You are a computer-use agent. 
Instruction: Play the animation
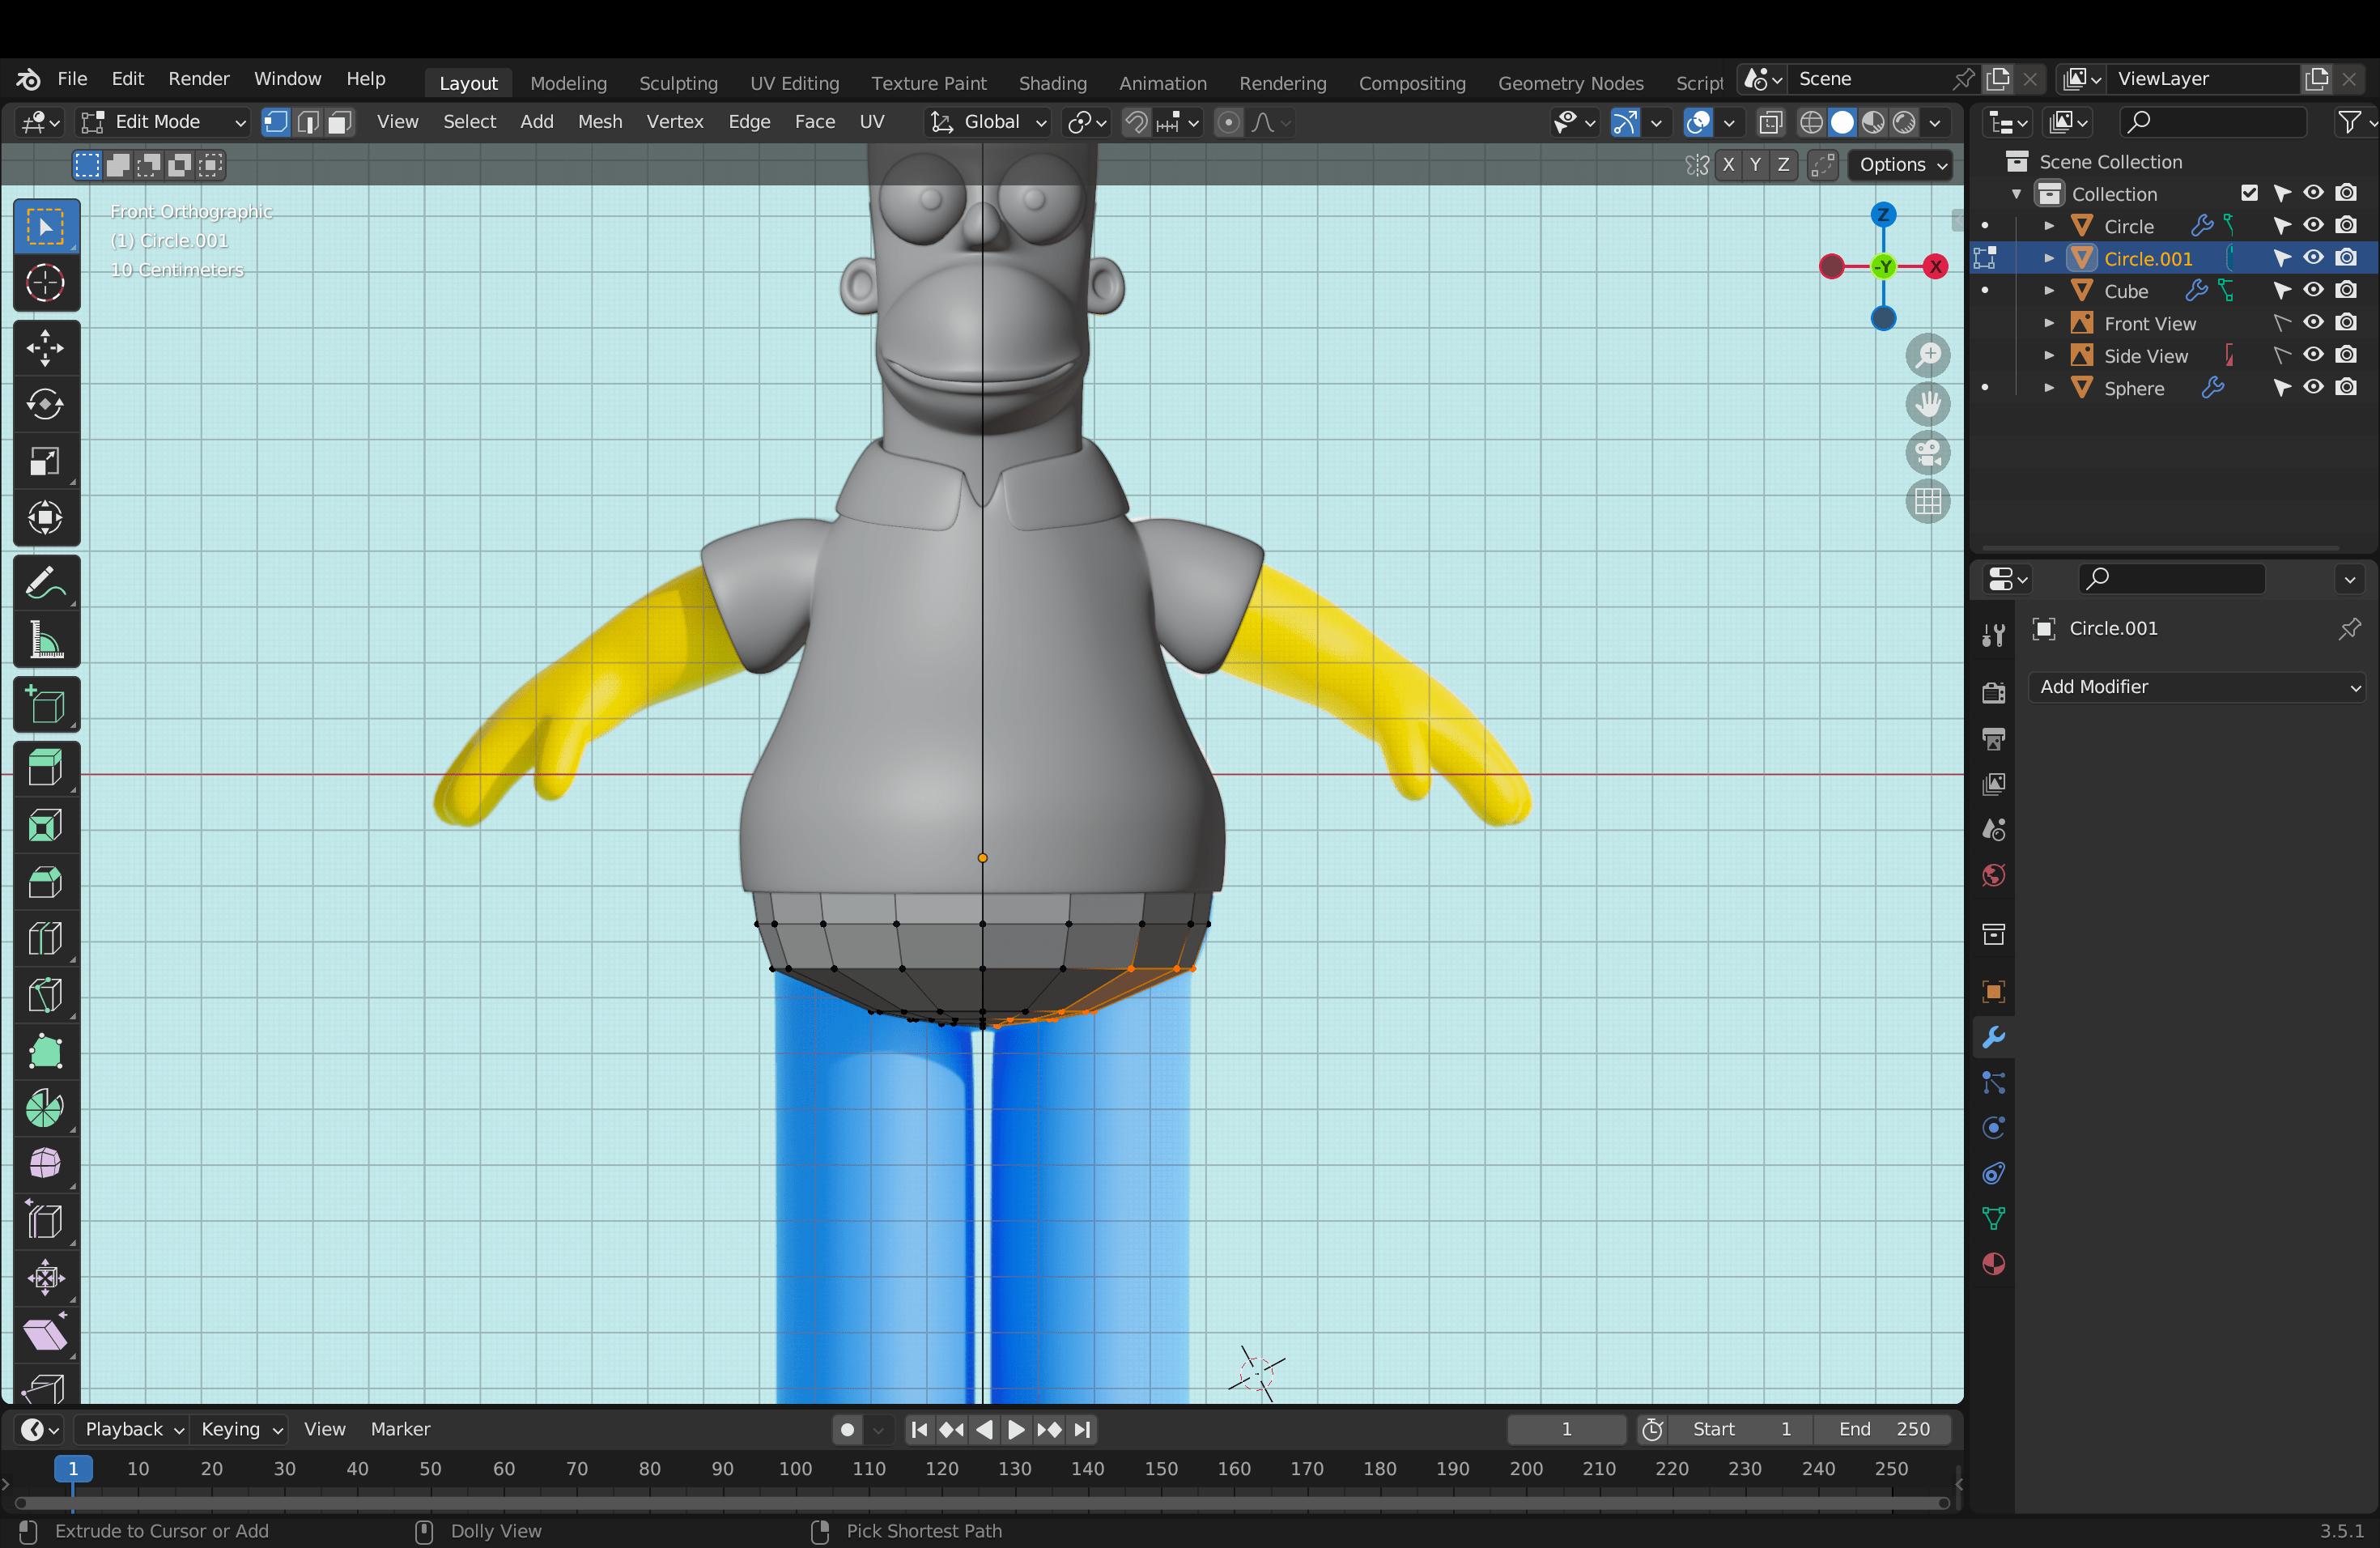(x=1016, y=1430)
